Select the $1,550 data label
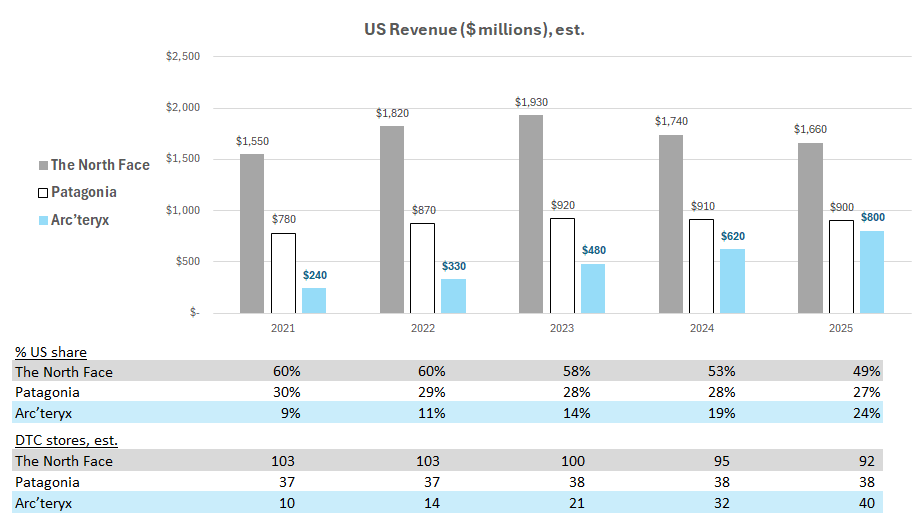Viewport: 919px width, 513px height. [253, 141]
